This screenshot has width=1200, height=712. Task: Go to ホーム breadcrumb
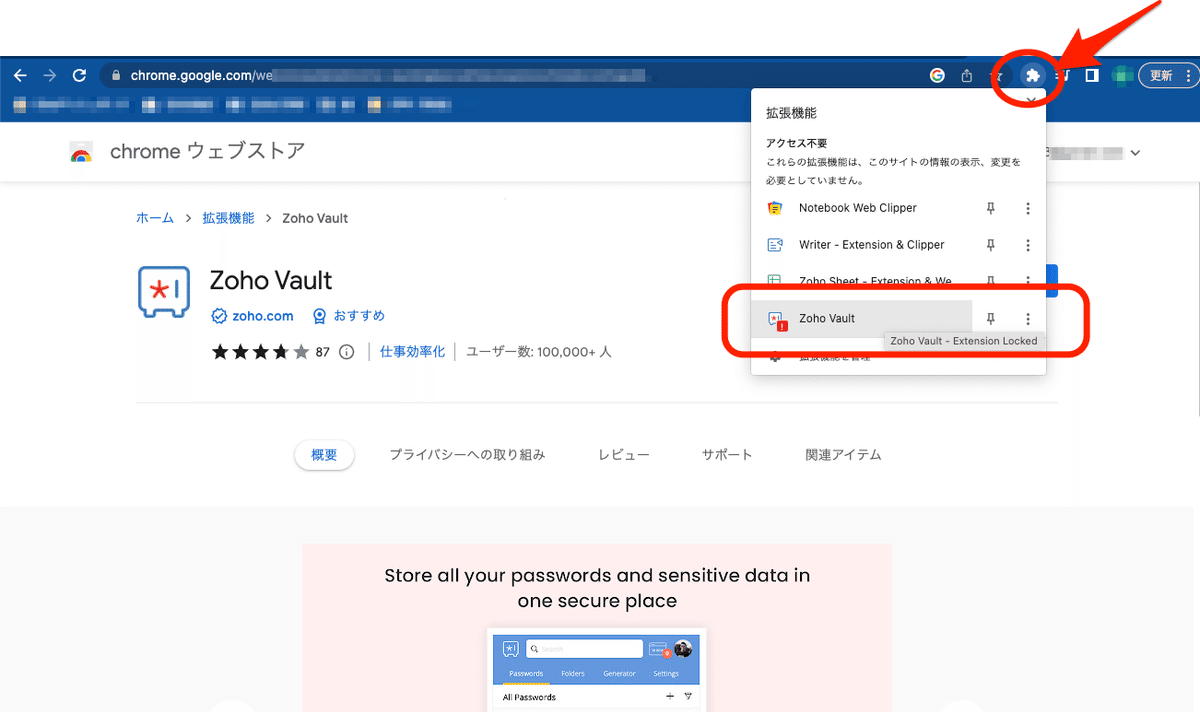tap(155, 218)
